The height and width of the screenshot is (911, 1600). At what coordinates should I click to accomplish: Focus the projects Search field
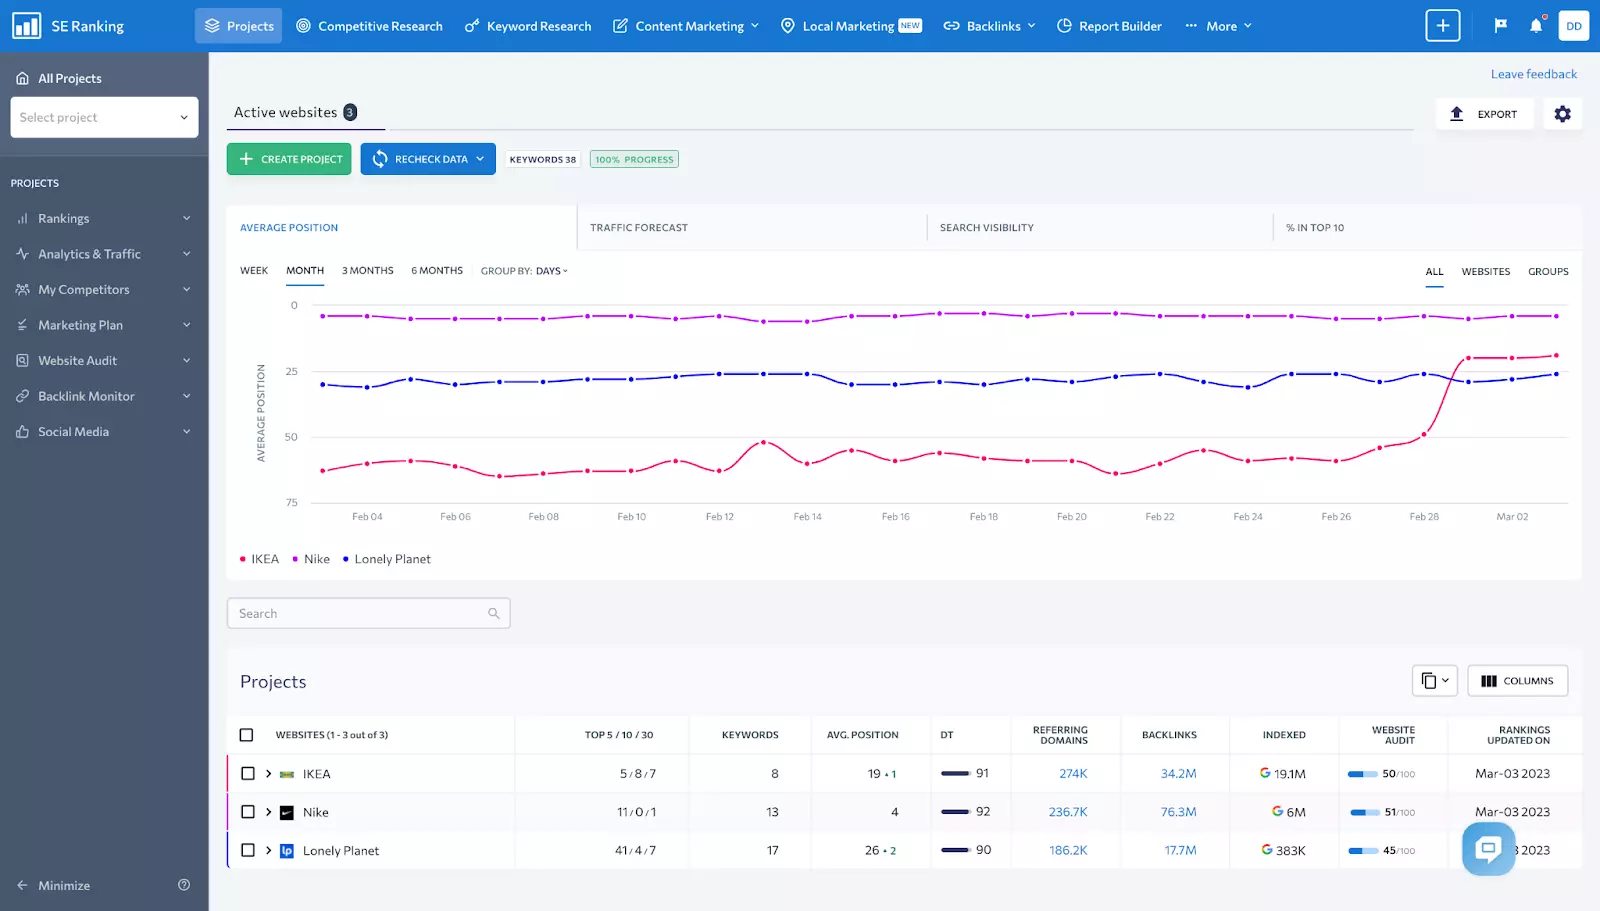click(x=368, y=613)
